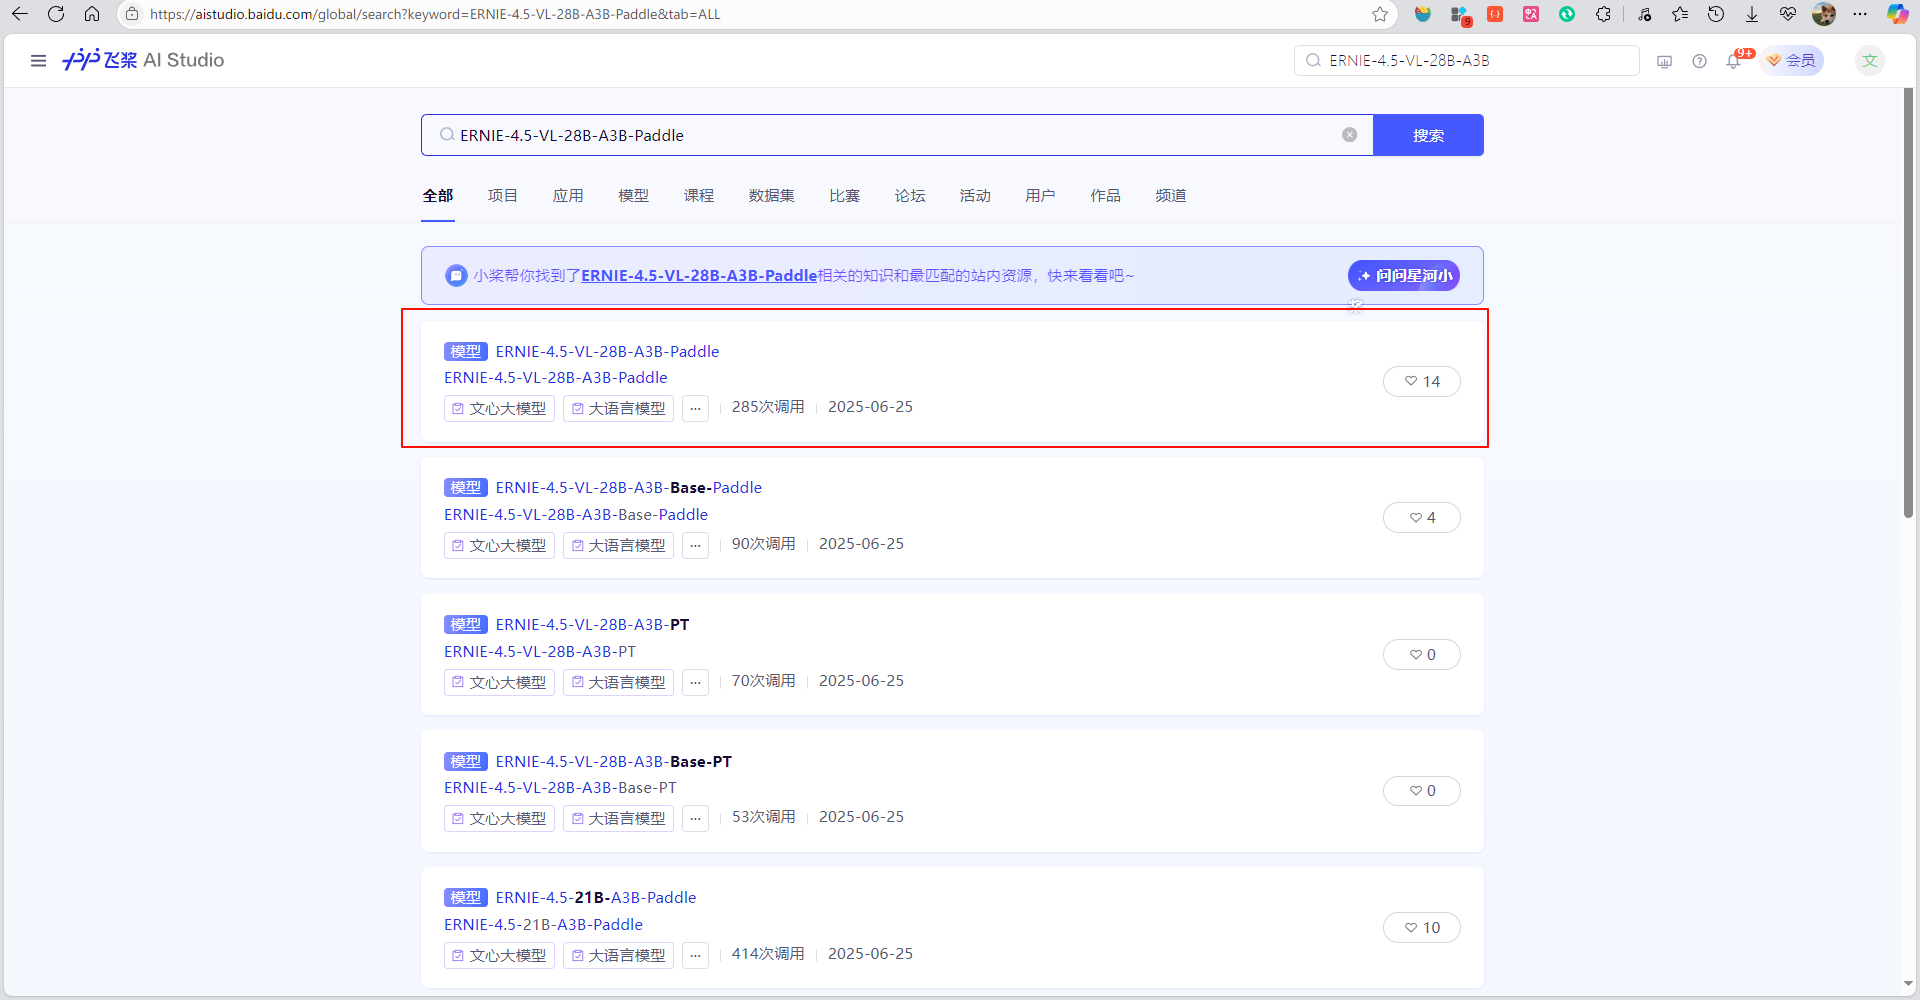This screenshot has width=1920, height=1000.
Task: Open the AI Studio help icon
Action: 1699,61
